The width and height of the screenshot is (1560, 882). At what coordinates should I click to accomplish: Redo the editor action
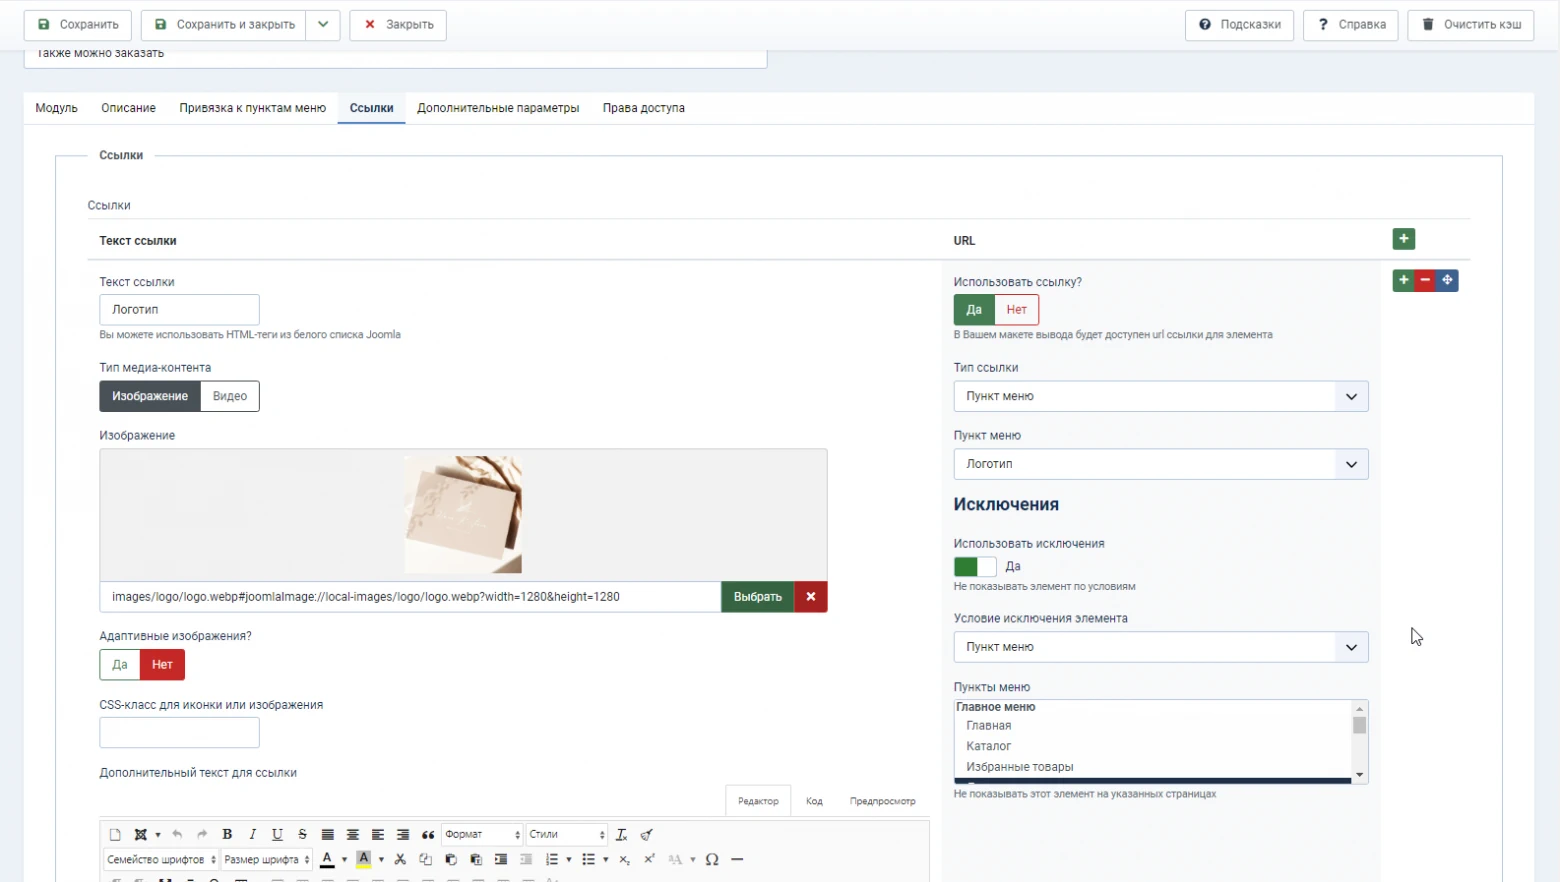(202, 834)
